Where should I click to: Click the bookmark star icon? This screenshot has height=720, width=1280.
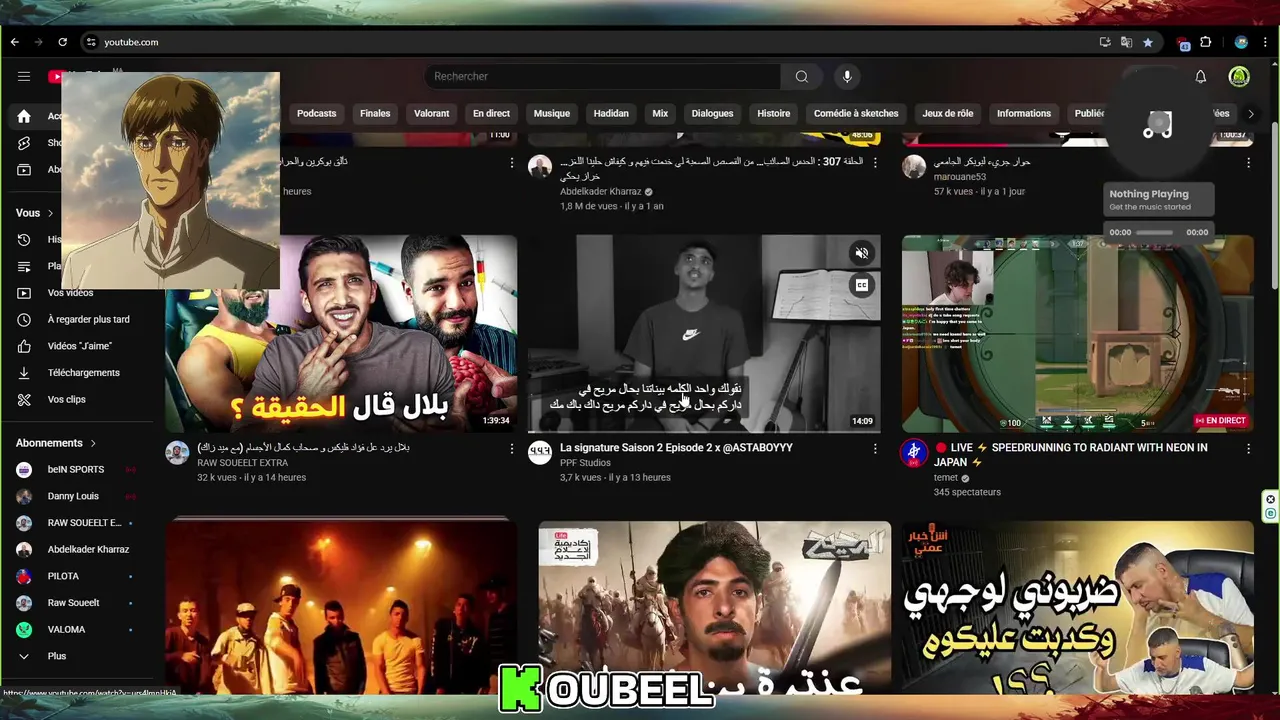click(1148, 42)
